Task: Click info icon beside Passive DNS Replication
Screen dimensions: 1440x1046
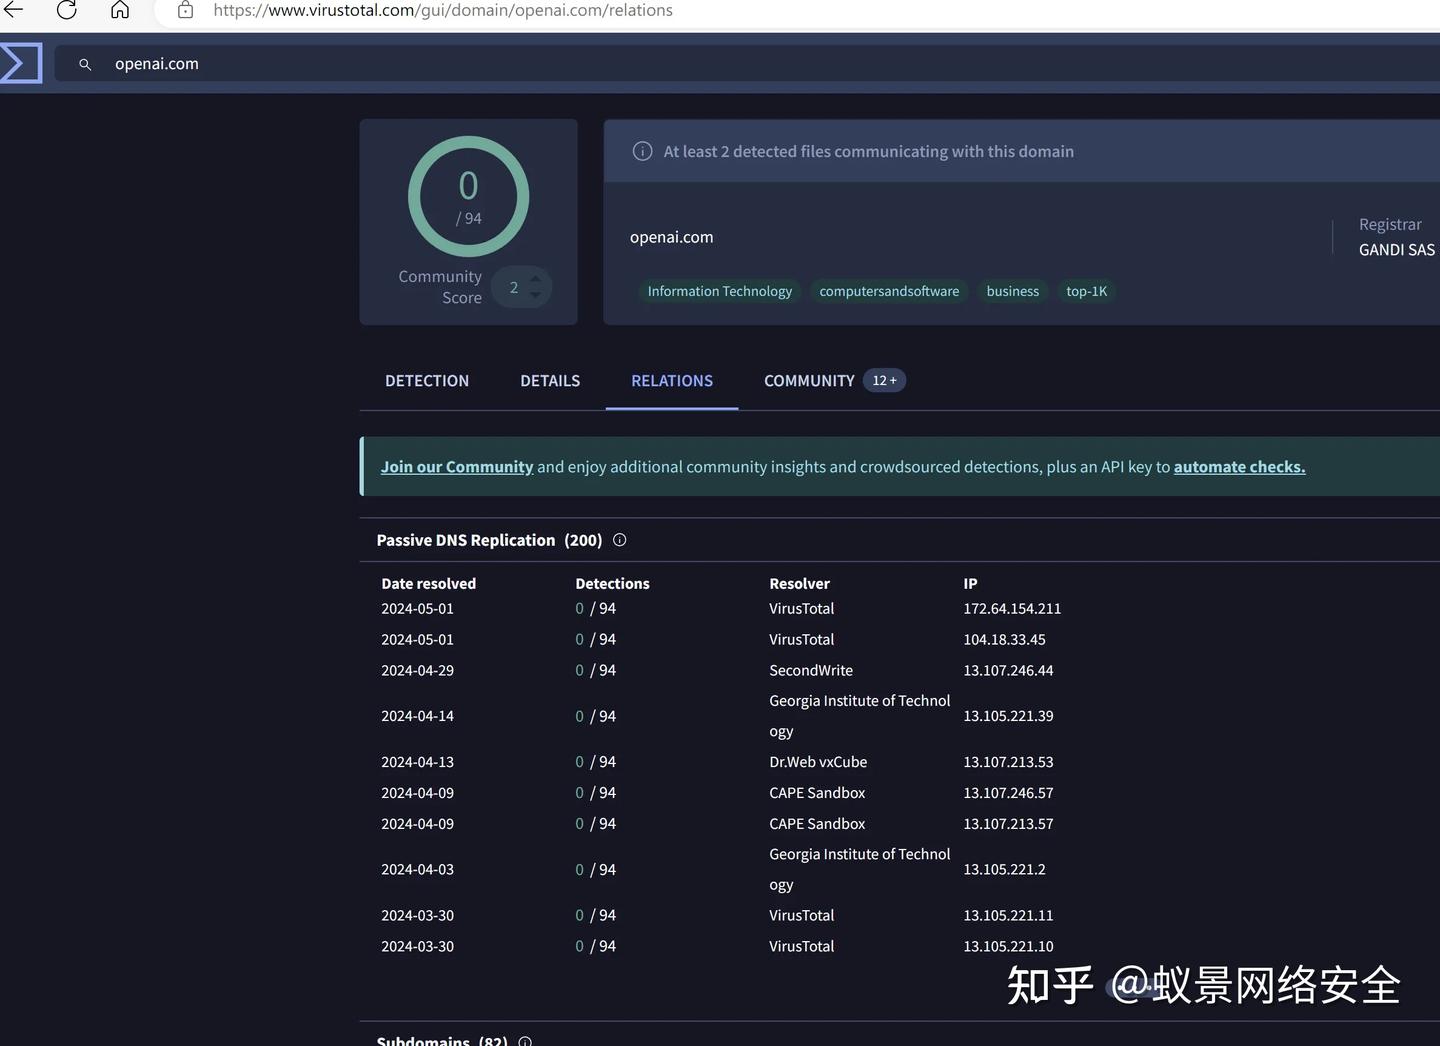Action: pyautogui.click(x=619, y=540)
